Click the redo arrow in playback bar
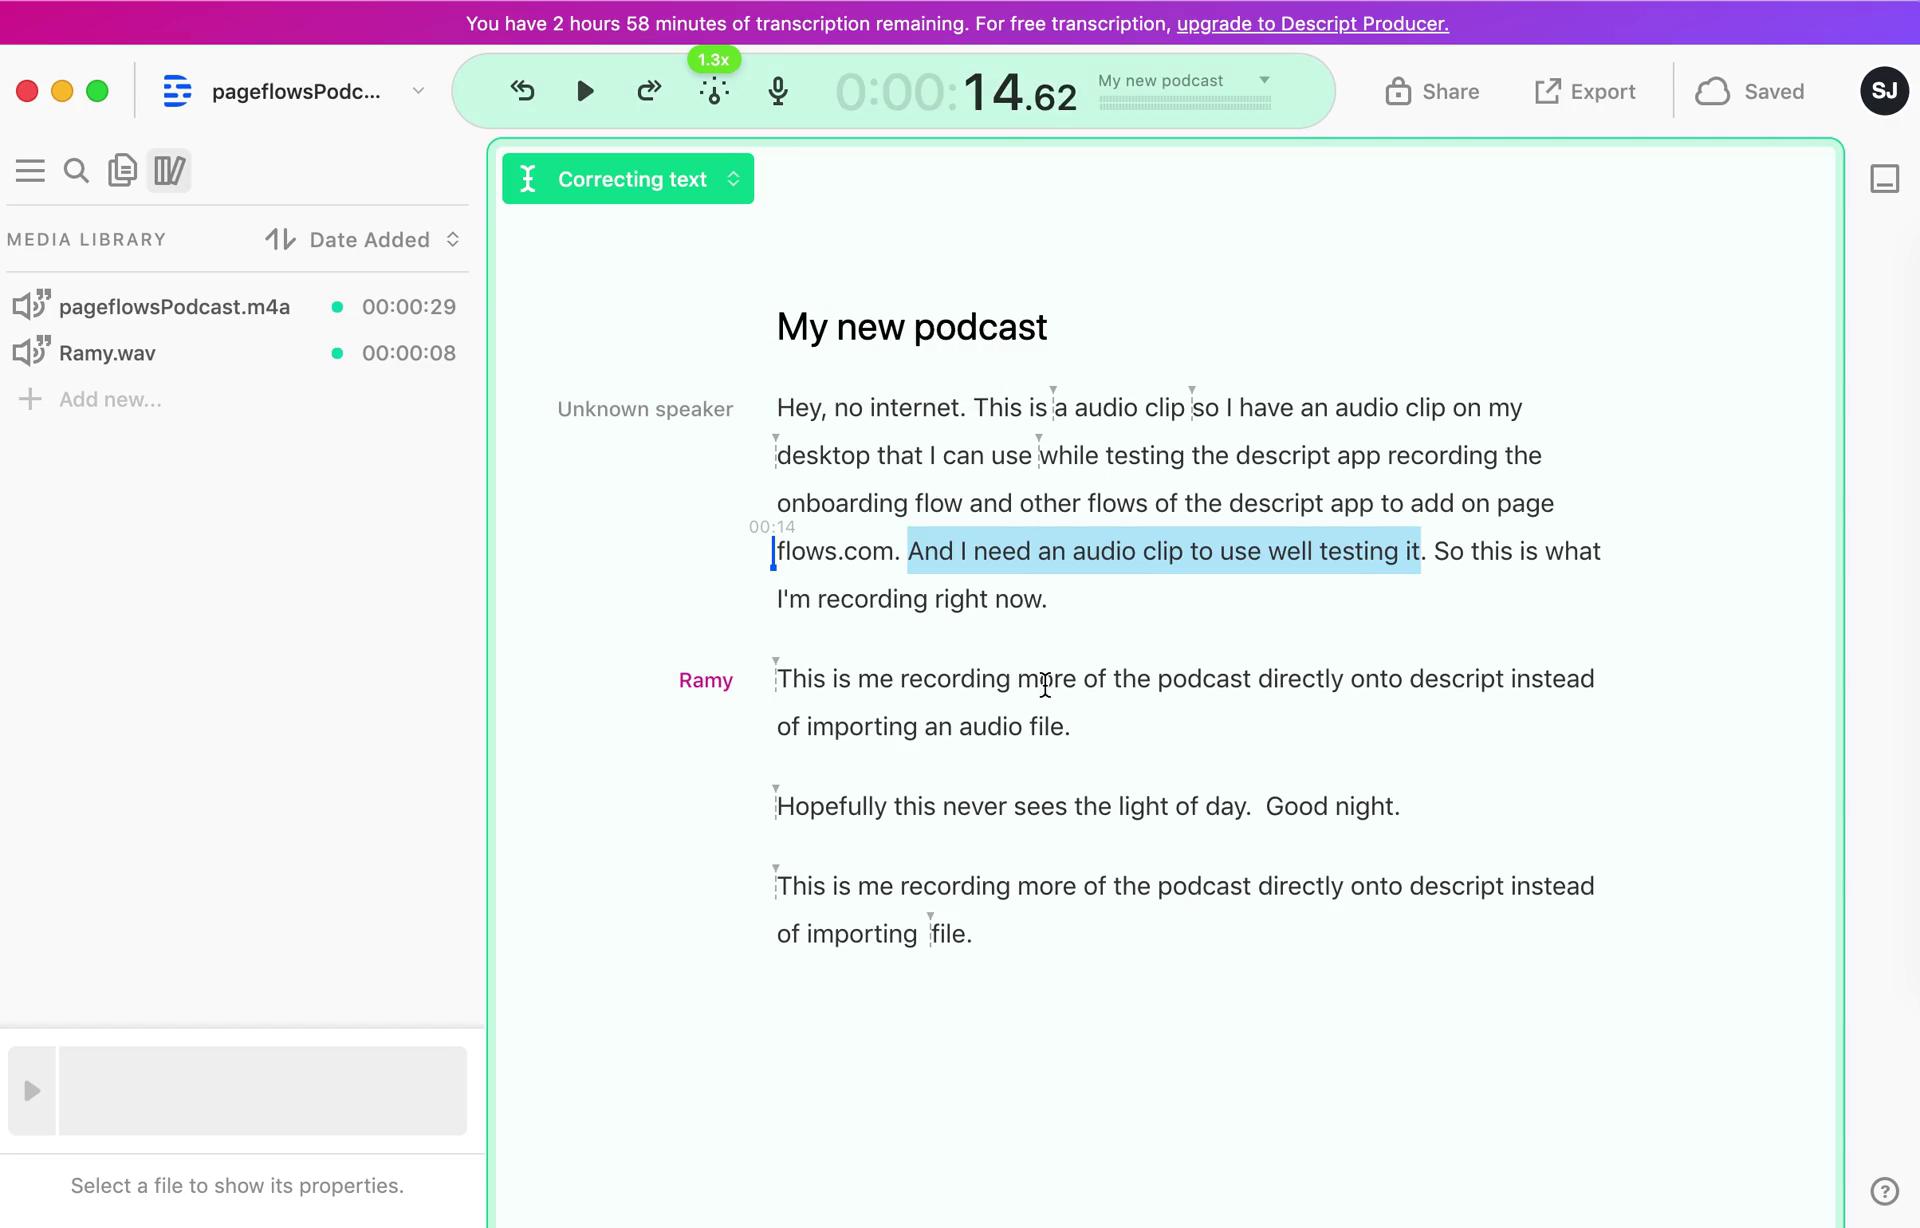1920x1228 pixels. [649, 91]
